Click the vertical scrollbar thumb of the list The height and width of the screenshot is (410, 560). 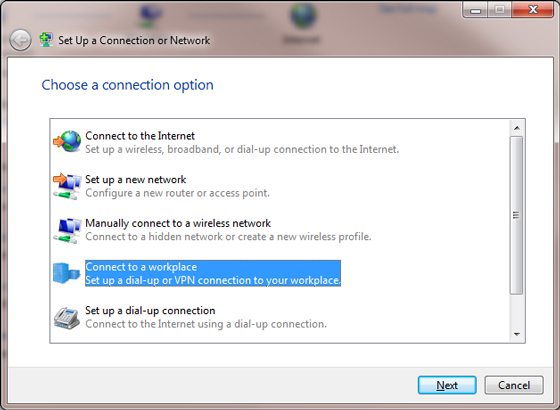516,215
